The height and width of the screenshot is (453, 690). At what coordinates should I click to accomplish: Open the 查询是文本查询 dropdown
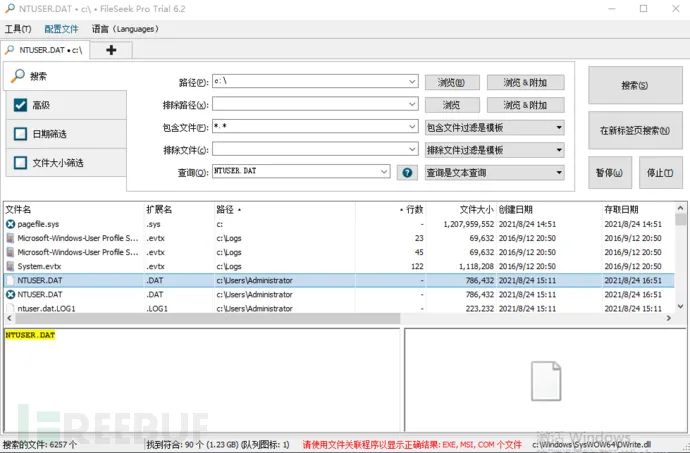point(495,173)
